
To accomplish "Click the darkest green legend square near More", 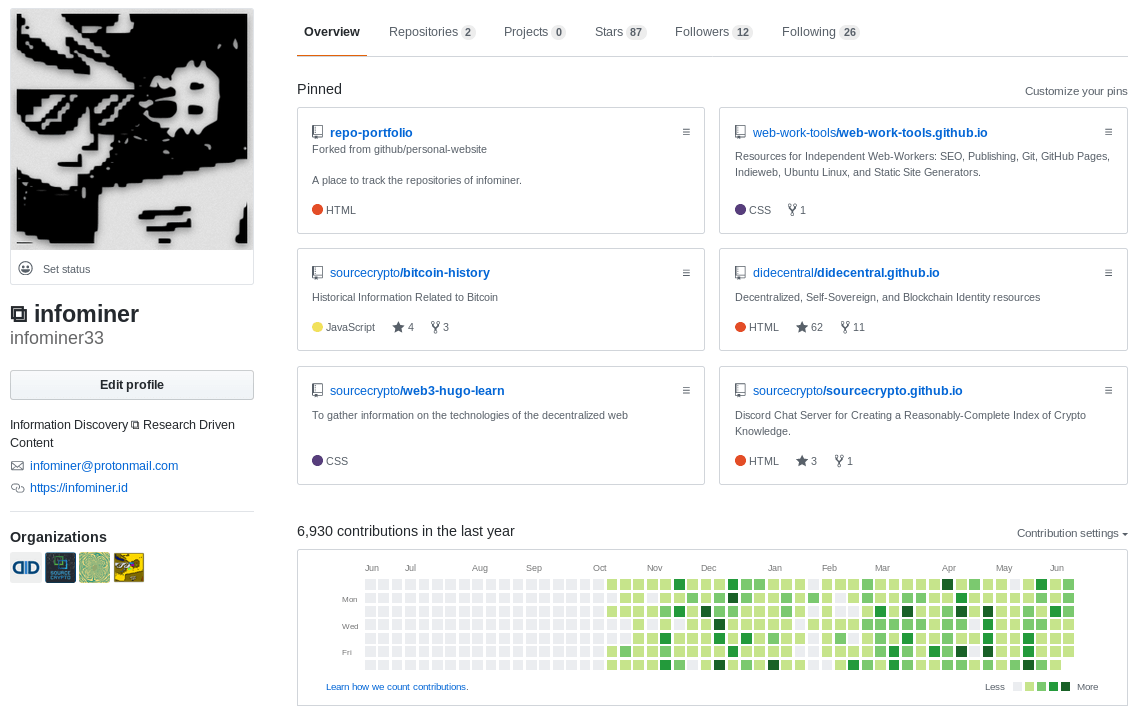I will tap(1066, 687).
